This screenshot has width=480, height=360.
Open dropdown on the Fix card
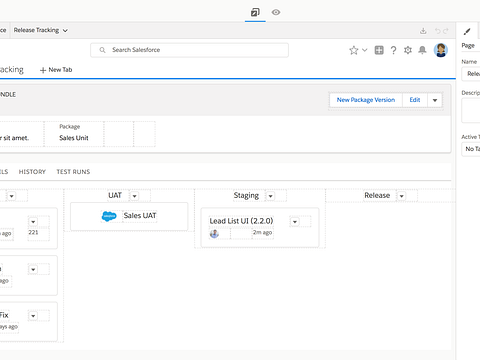33,316
